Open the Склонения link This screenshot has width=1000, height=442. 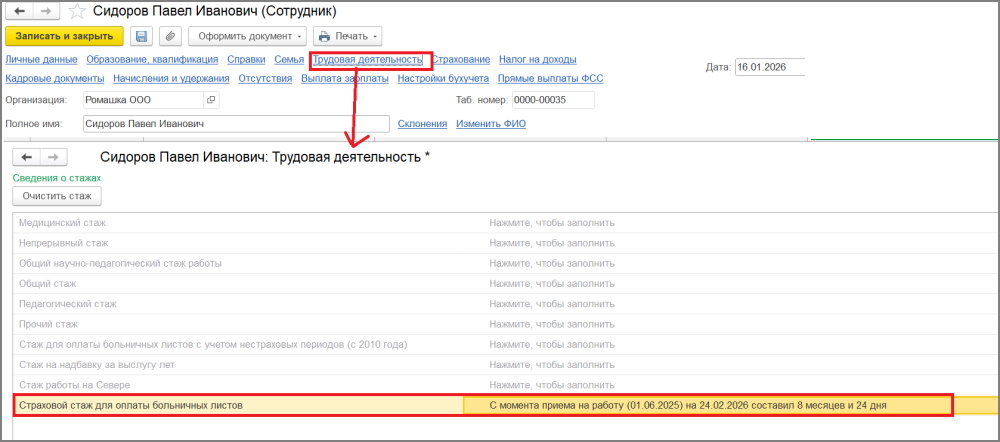[421, 124]
